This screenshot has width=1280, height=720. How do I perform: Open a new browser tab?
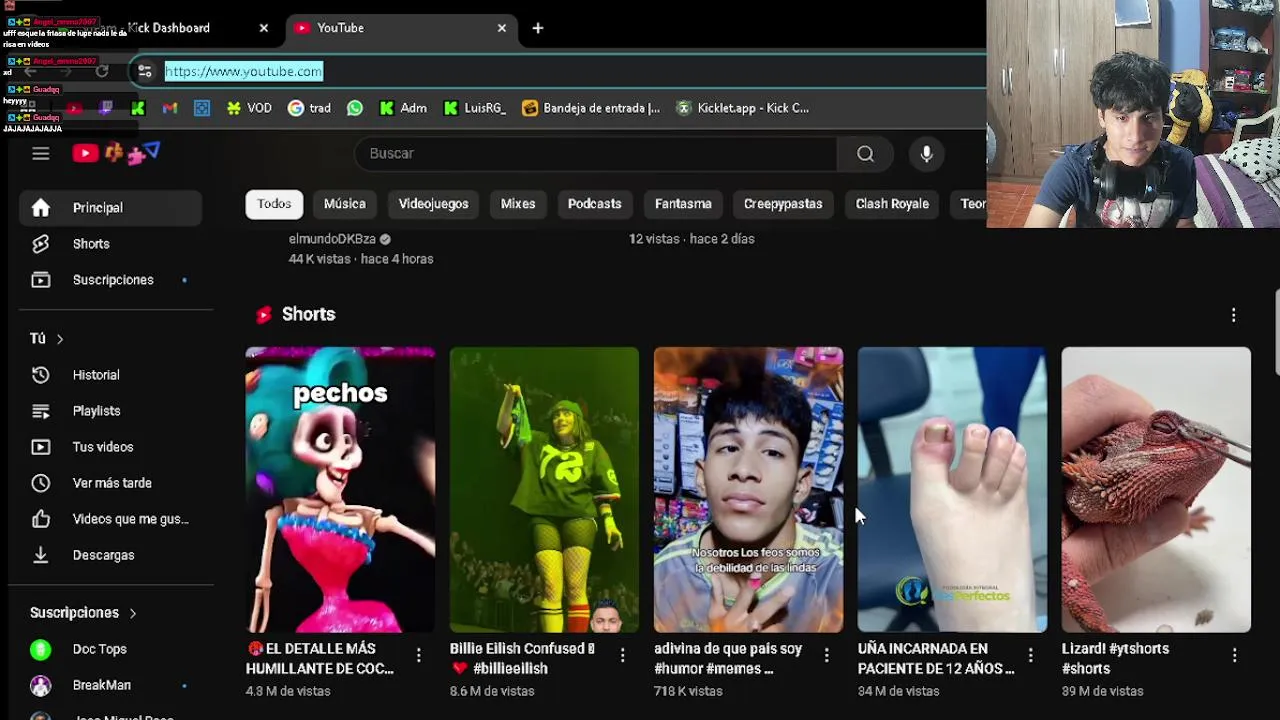point(538,28)
